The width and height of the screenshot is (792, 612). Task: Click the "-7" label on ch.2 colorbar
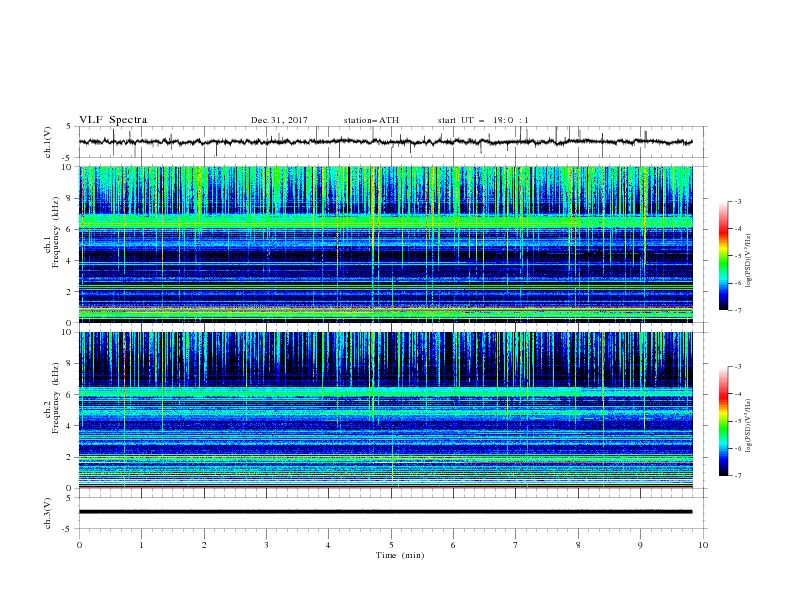[x=738, y=476]
